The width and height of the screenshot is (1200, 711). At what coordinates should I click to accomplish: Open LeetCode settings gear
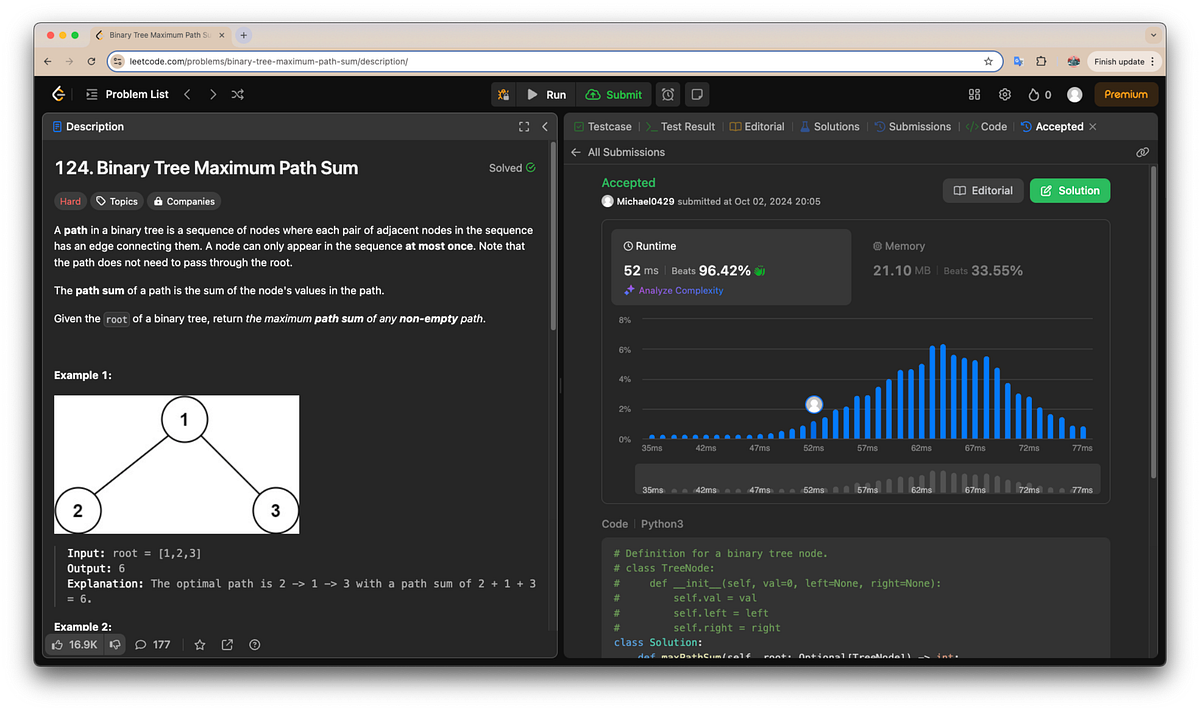click(1004, 94)
